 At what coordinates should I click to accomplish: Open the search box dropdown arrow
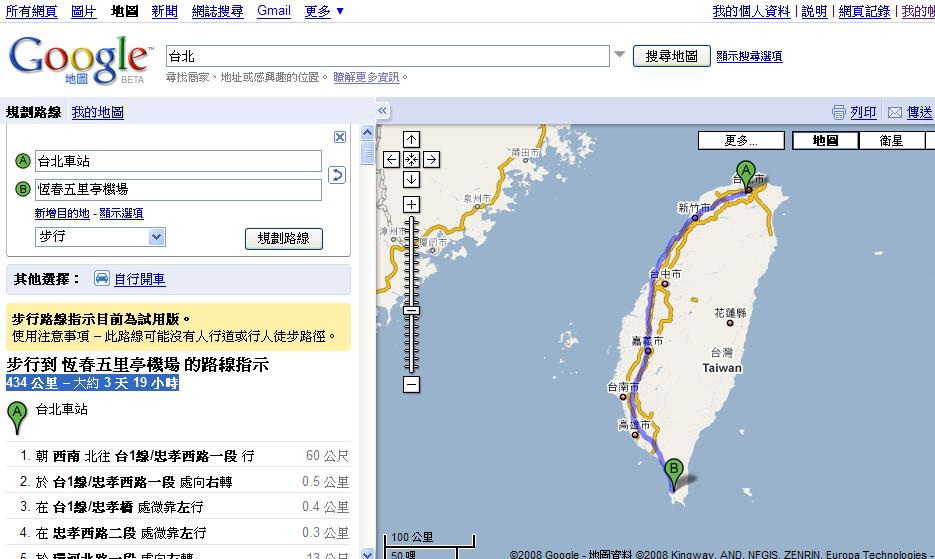[x=620, y=55]
